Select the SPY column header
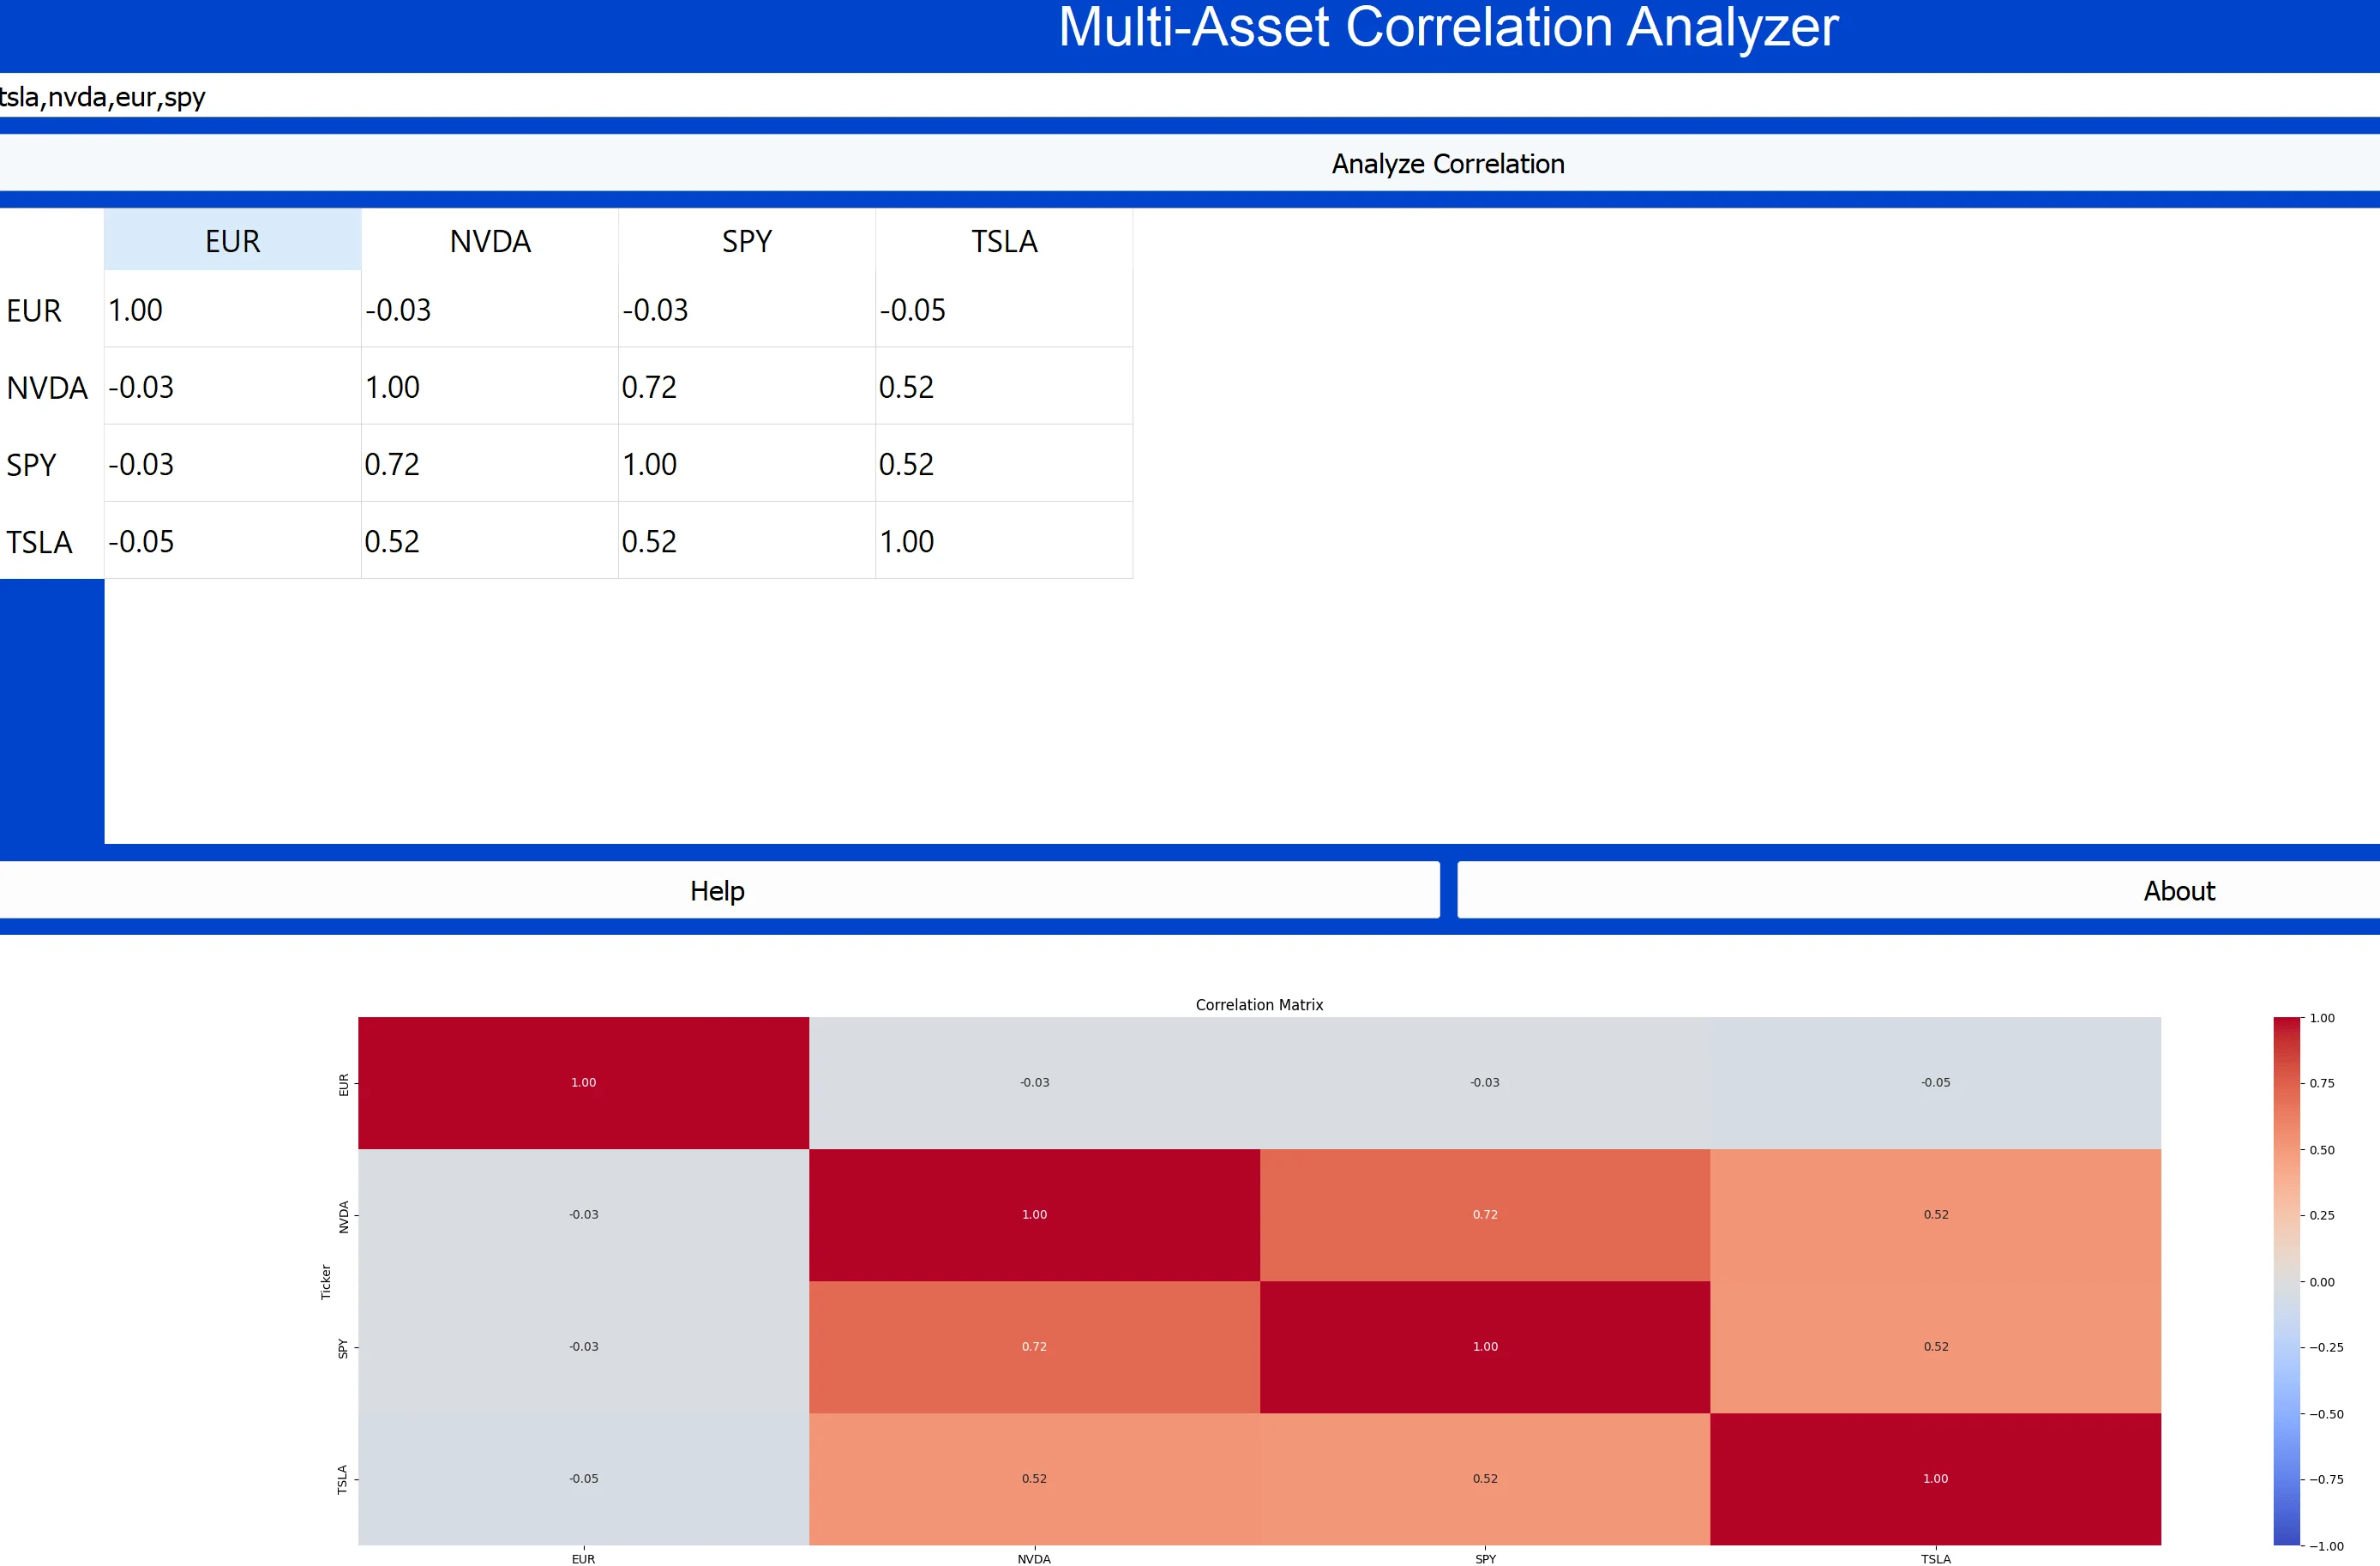This screenshot has width=2380, height=1566. click(746, 241)
